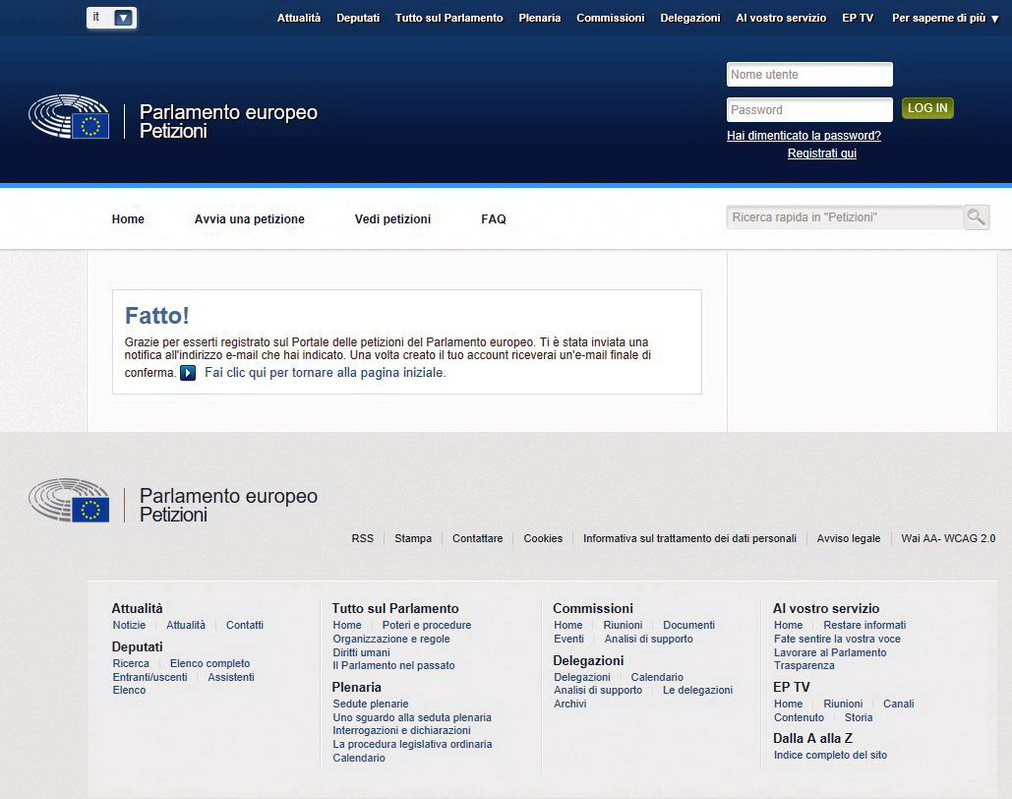Click 'Dalla A alla Z' footer heading

tap(813, 738)
